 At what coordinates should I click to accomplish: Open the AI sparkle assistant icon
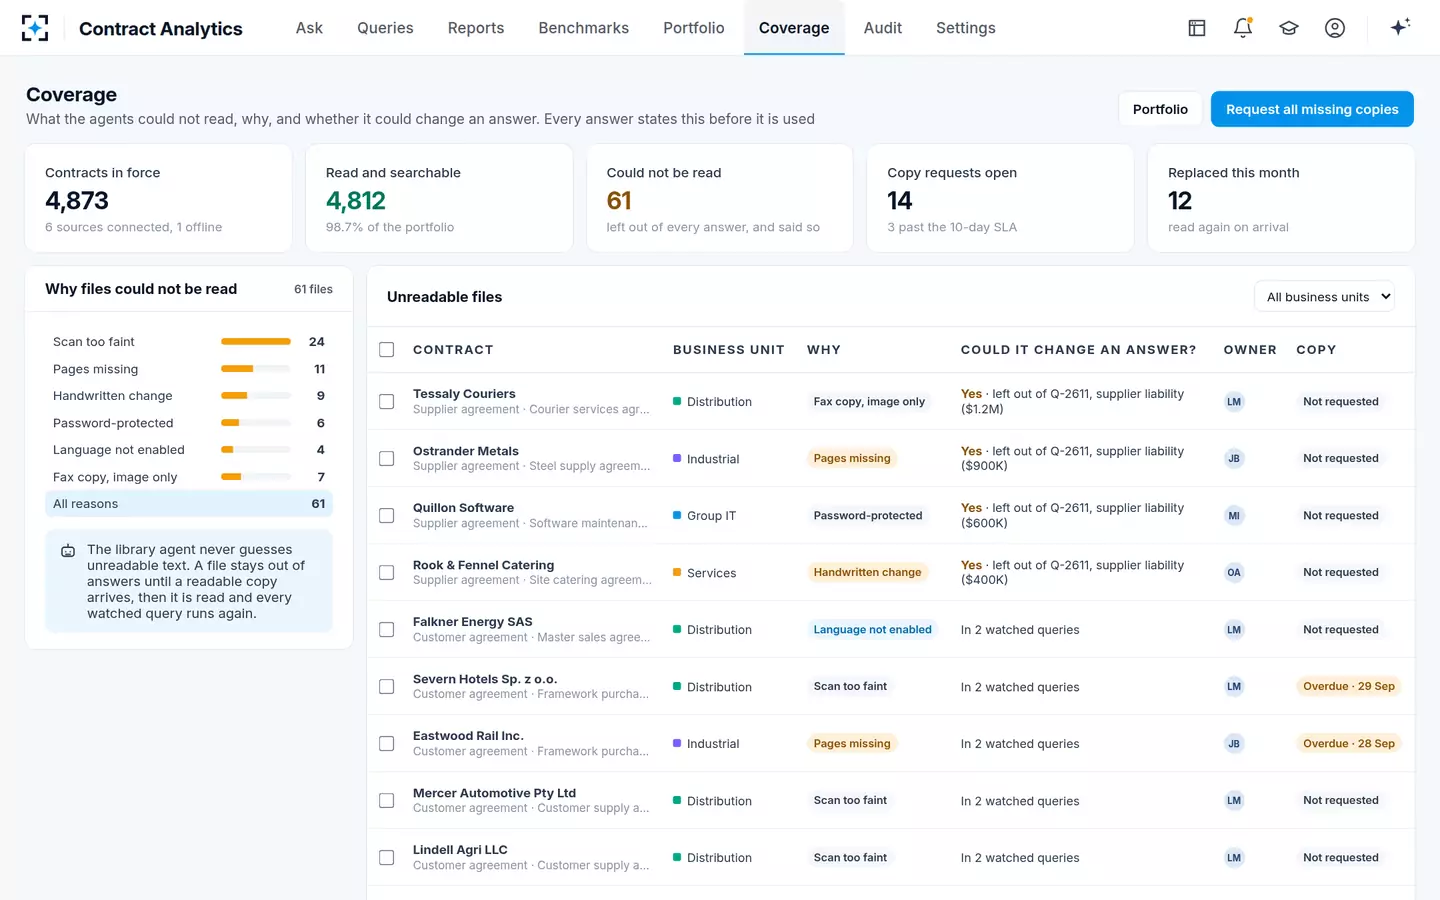[x=1400, y=27]
